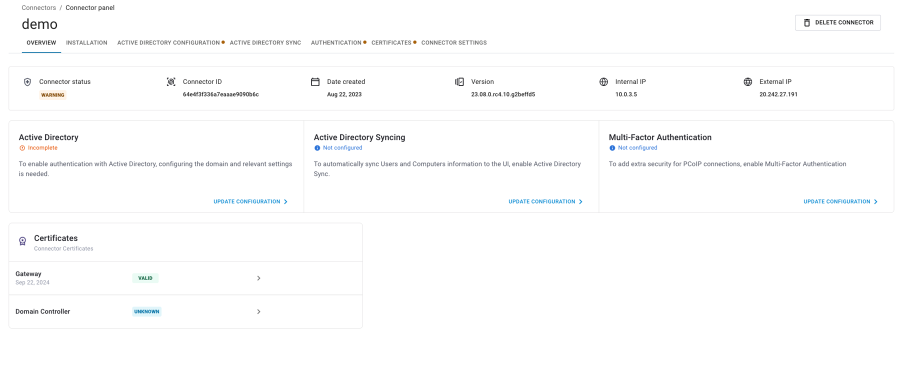Click Update Configuration for Active Directory

250,202
